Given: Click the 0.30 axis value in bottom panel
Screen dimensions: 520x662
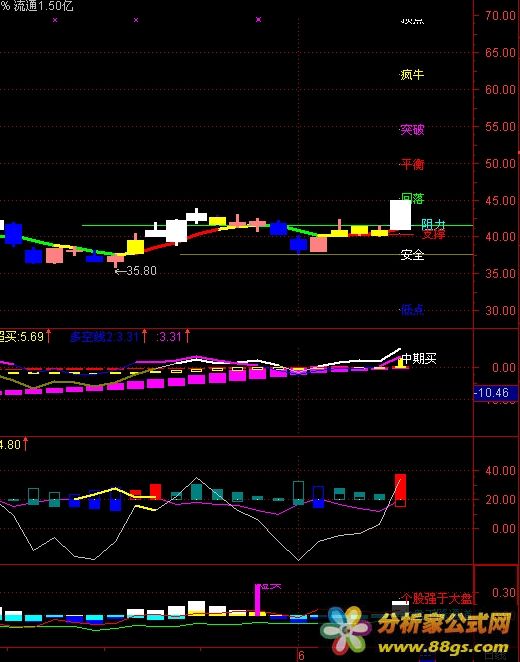Looking at the screenshot, I should click(x=504, y=593).
